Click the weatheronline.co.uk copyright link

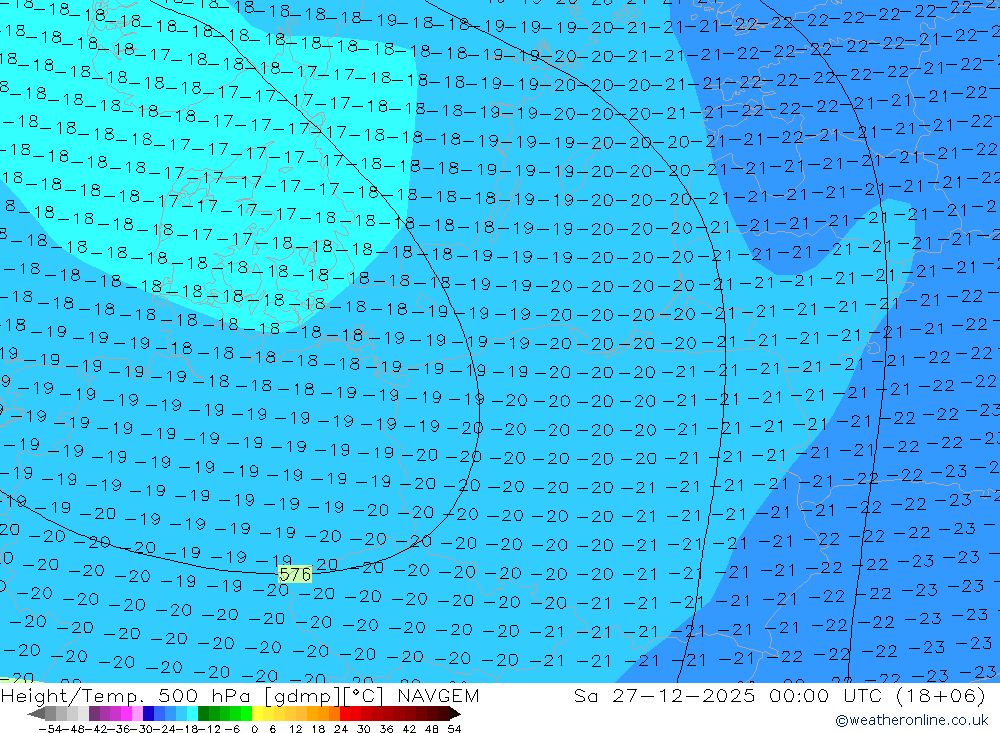point(911,720)
